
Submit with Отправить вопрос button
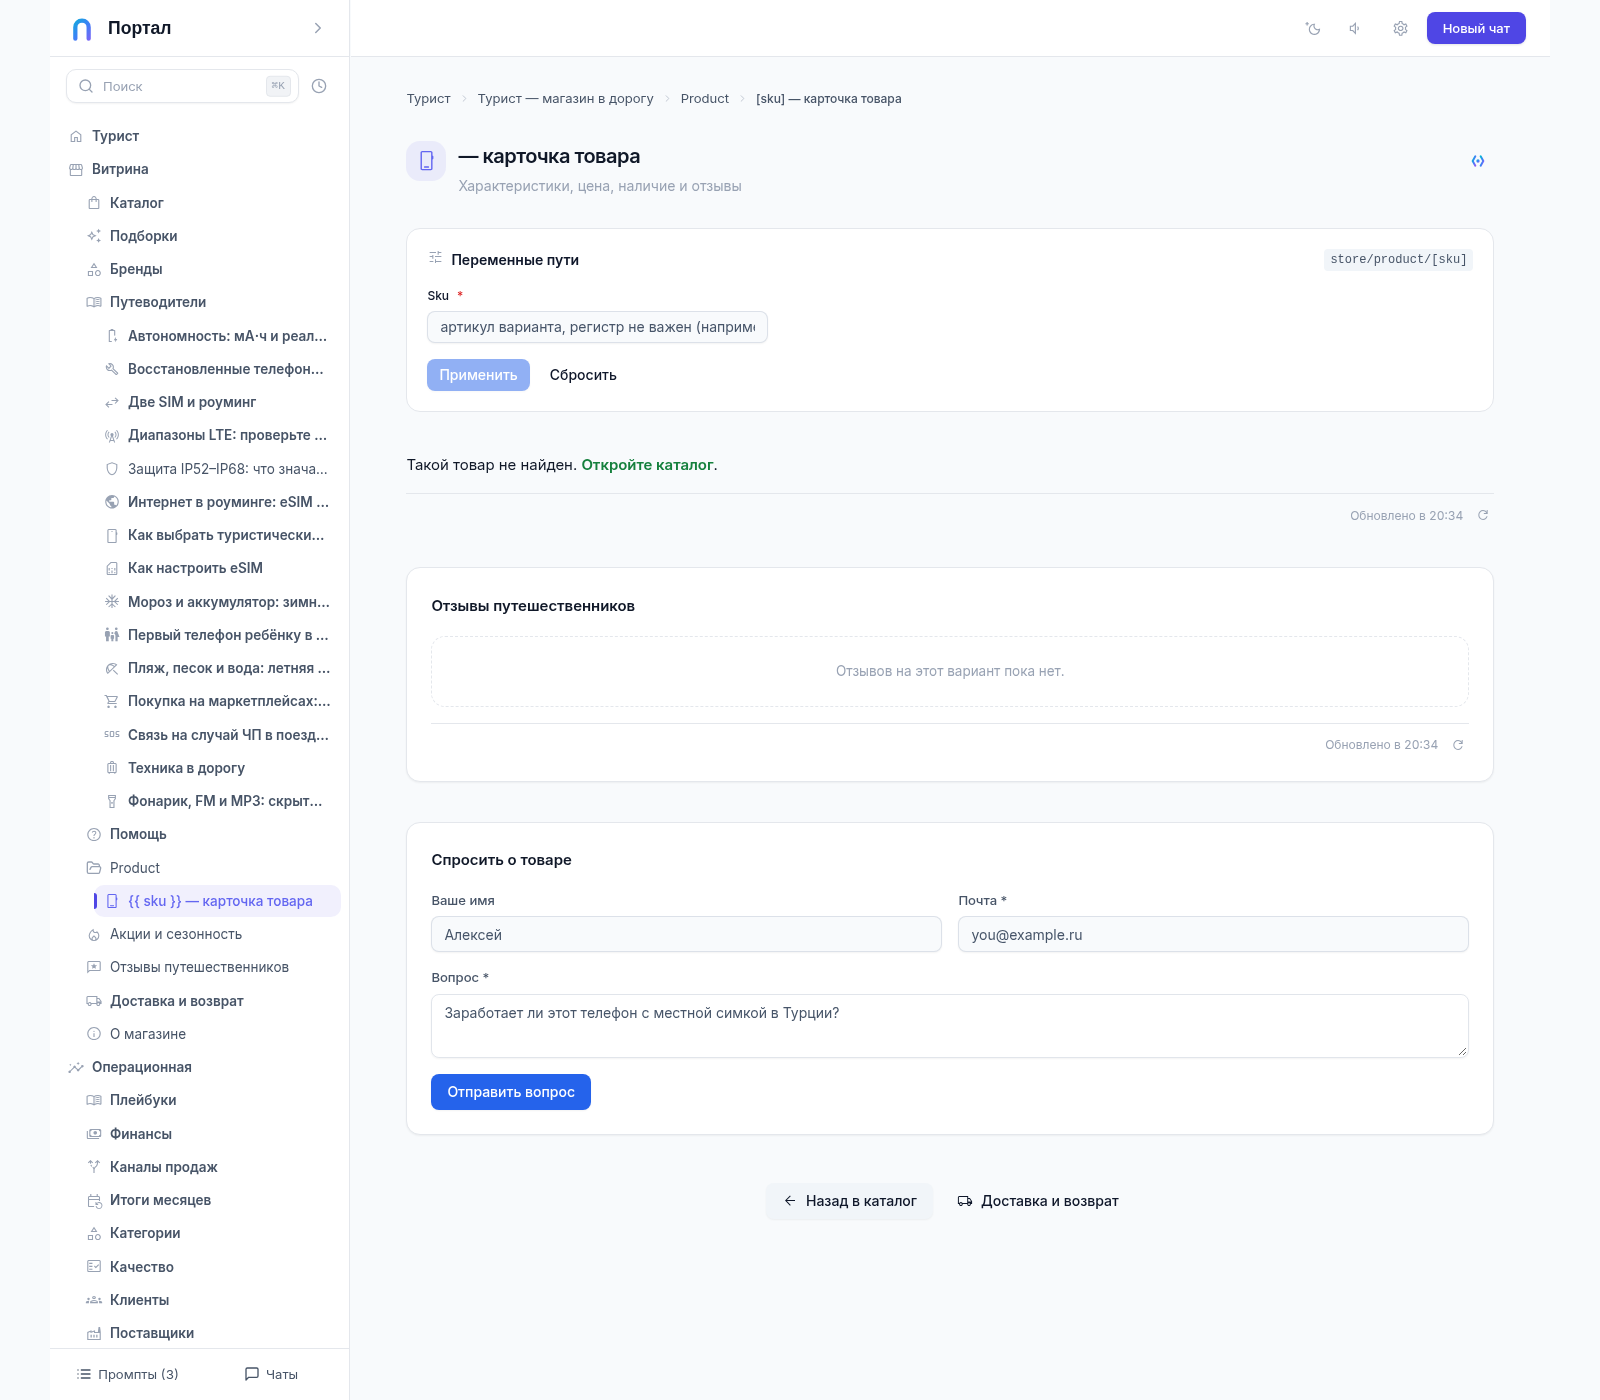pyautogui.click(x=511, y=1092)
